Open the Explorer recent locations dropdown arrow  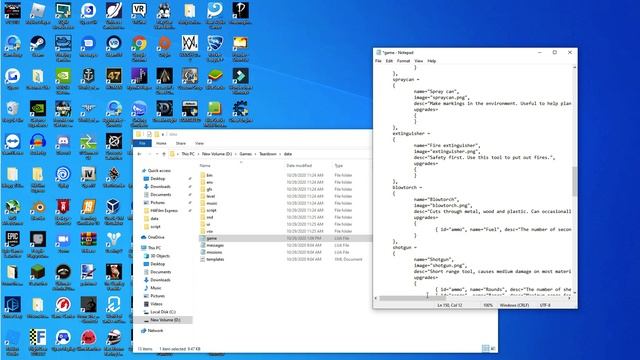(157, 154)
